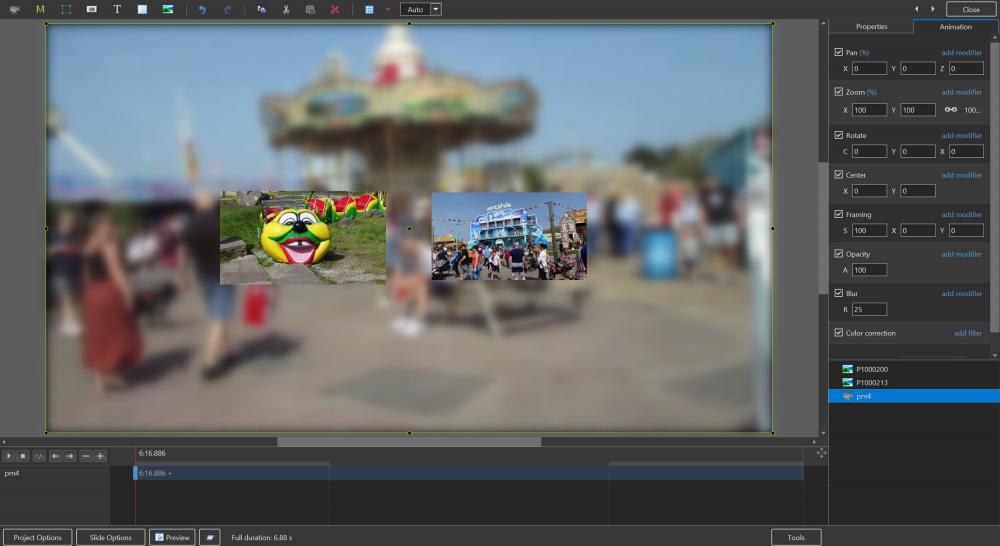
Task: Select the Animation tab
Action: coord(955,27)
